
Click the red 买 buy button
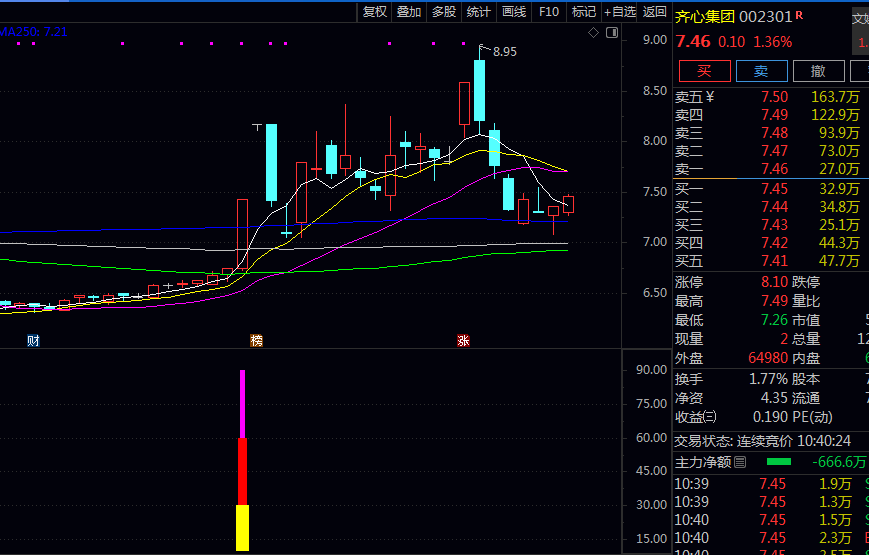[x=704, y=71]
